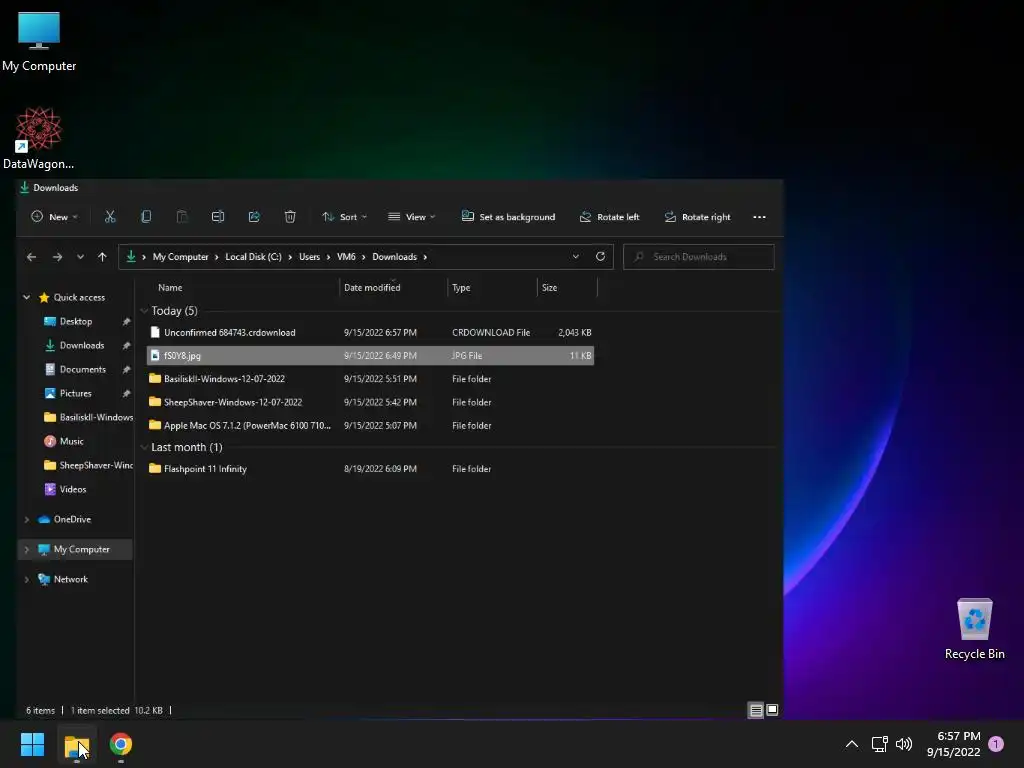Select the fS0Y8.jpg file

370,355
